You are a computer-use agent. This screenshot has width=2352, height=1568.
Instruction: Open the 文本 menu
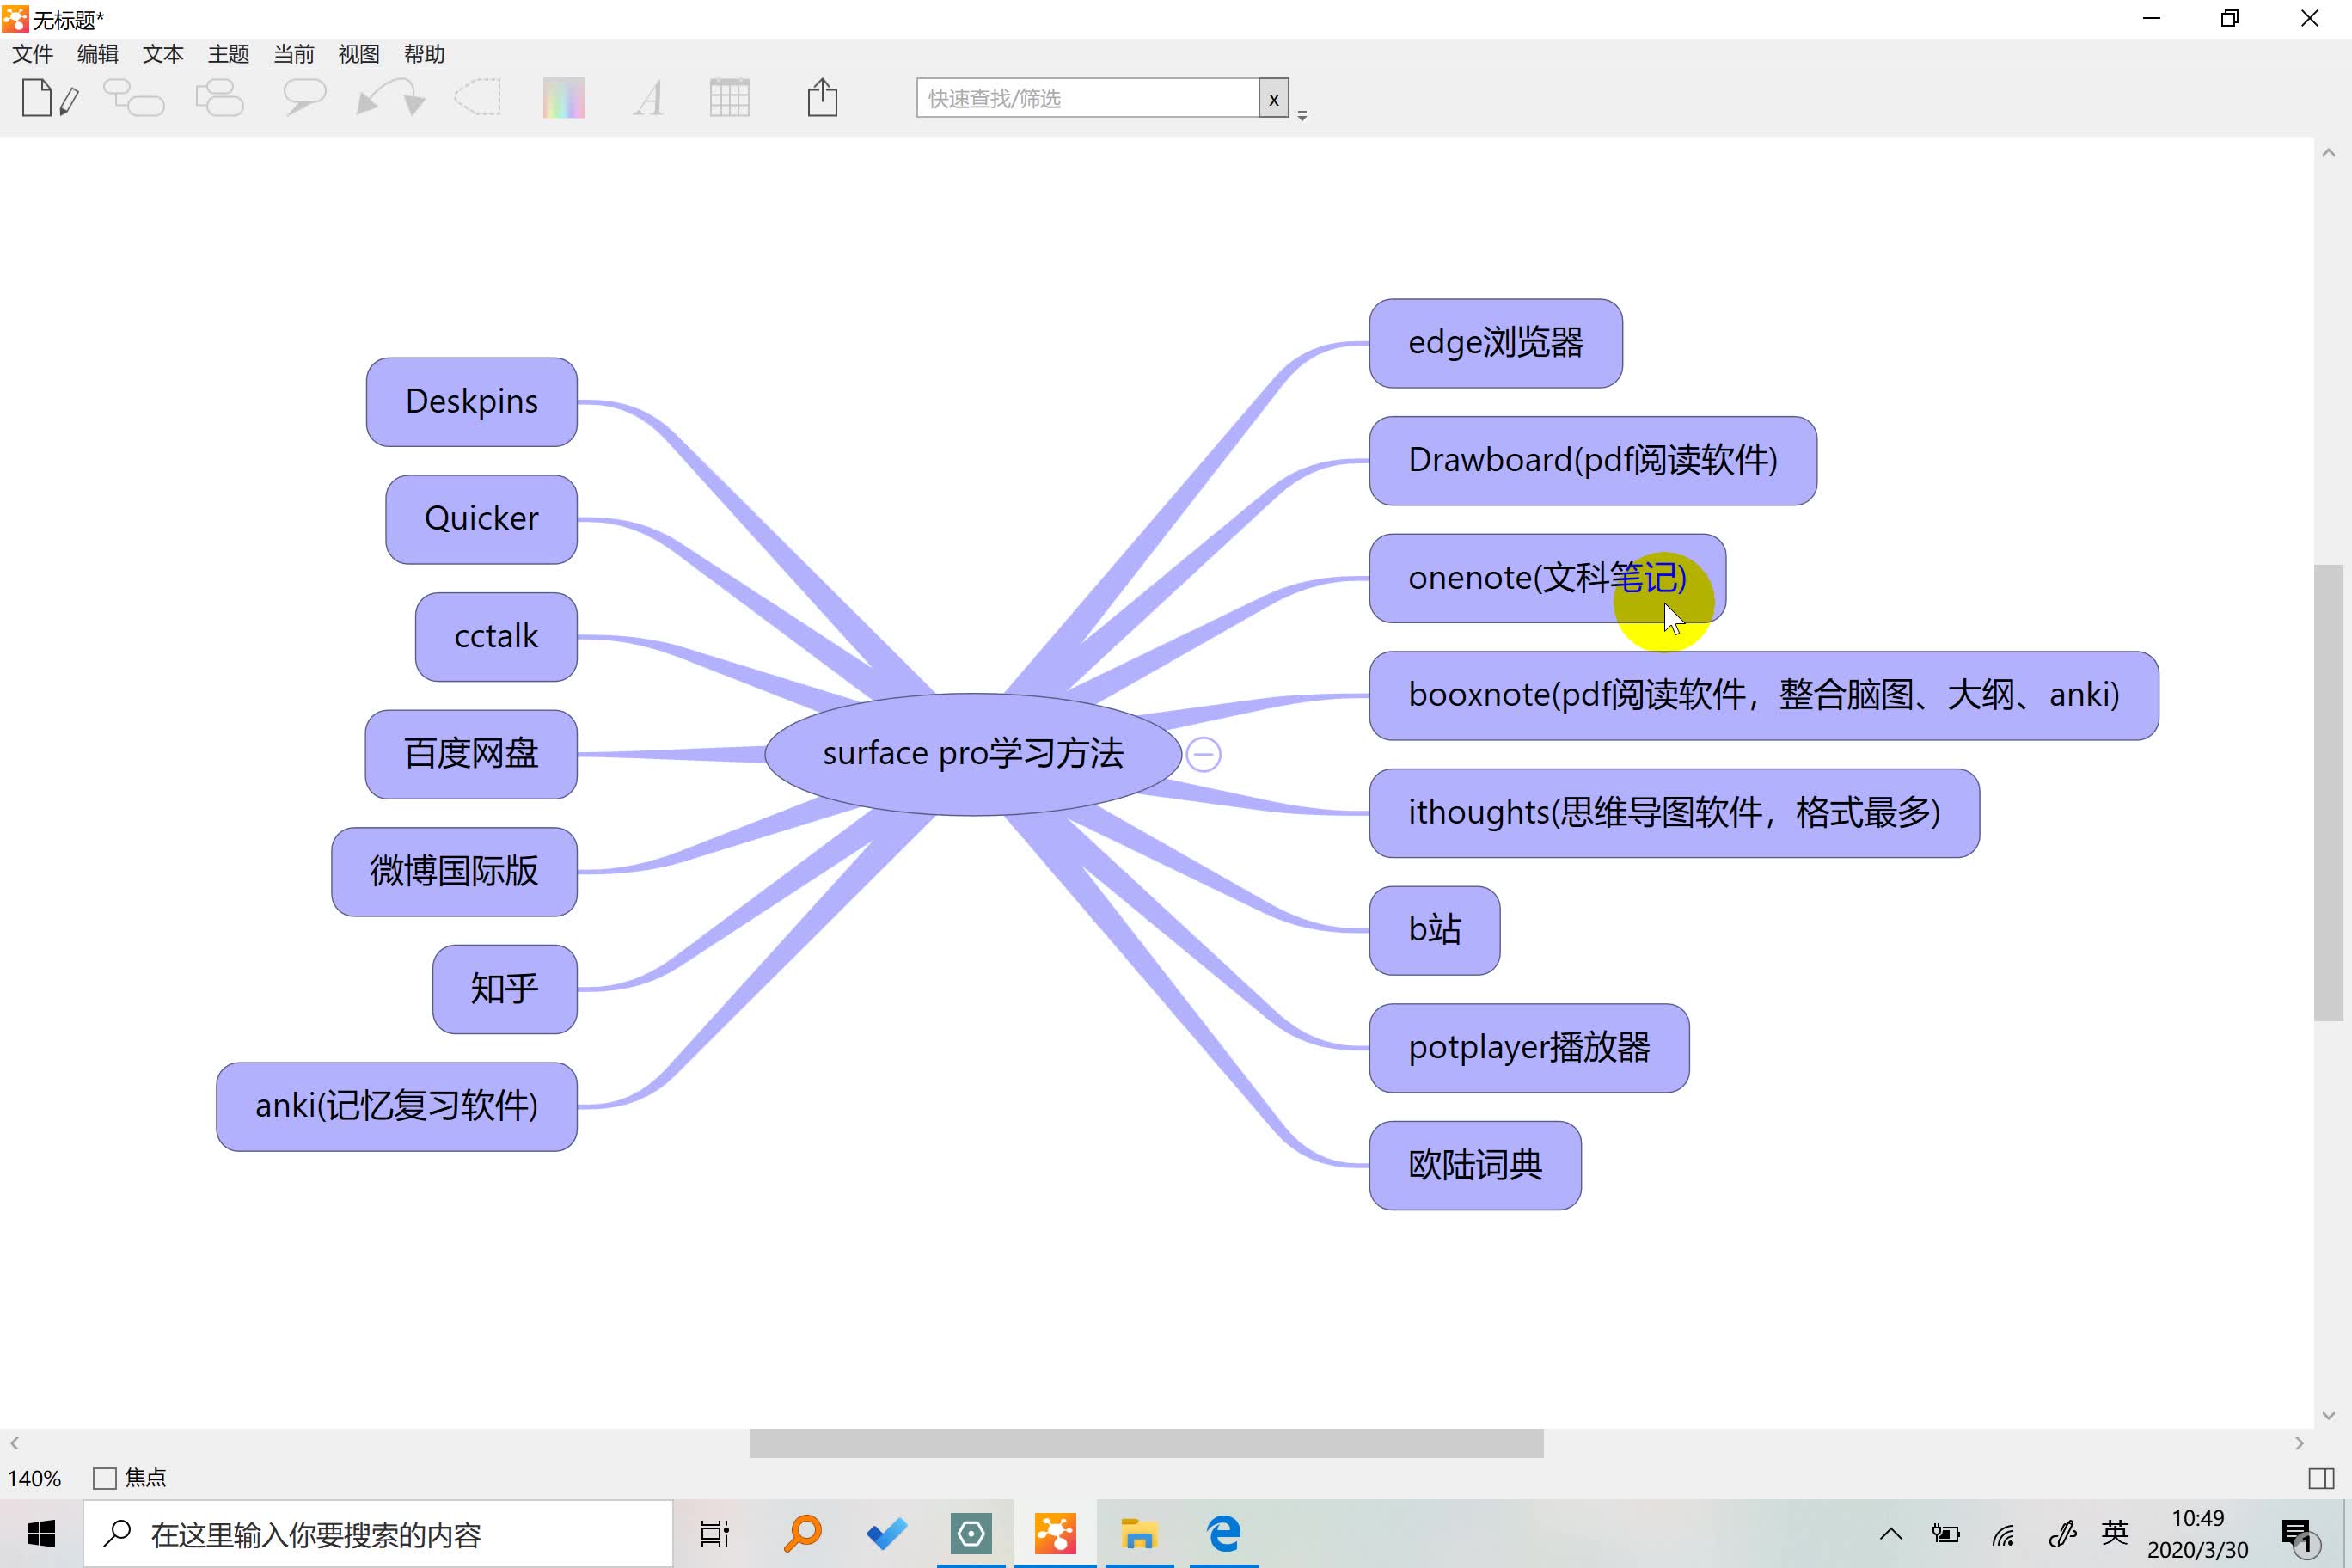163,54
